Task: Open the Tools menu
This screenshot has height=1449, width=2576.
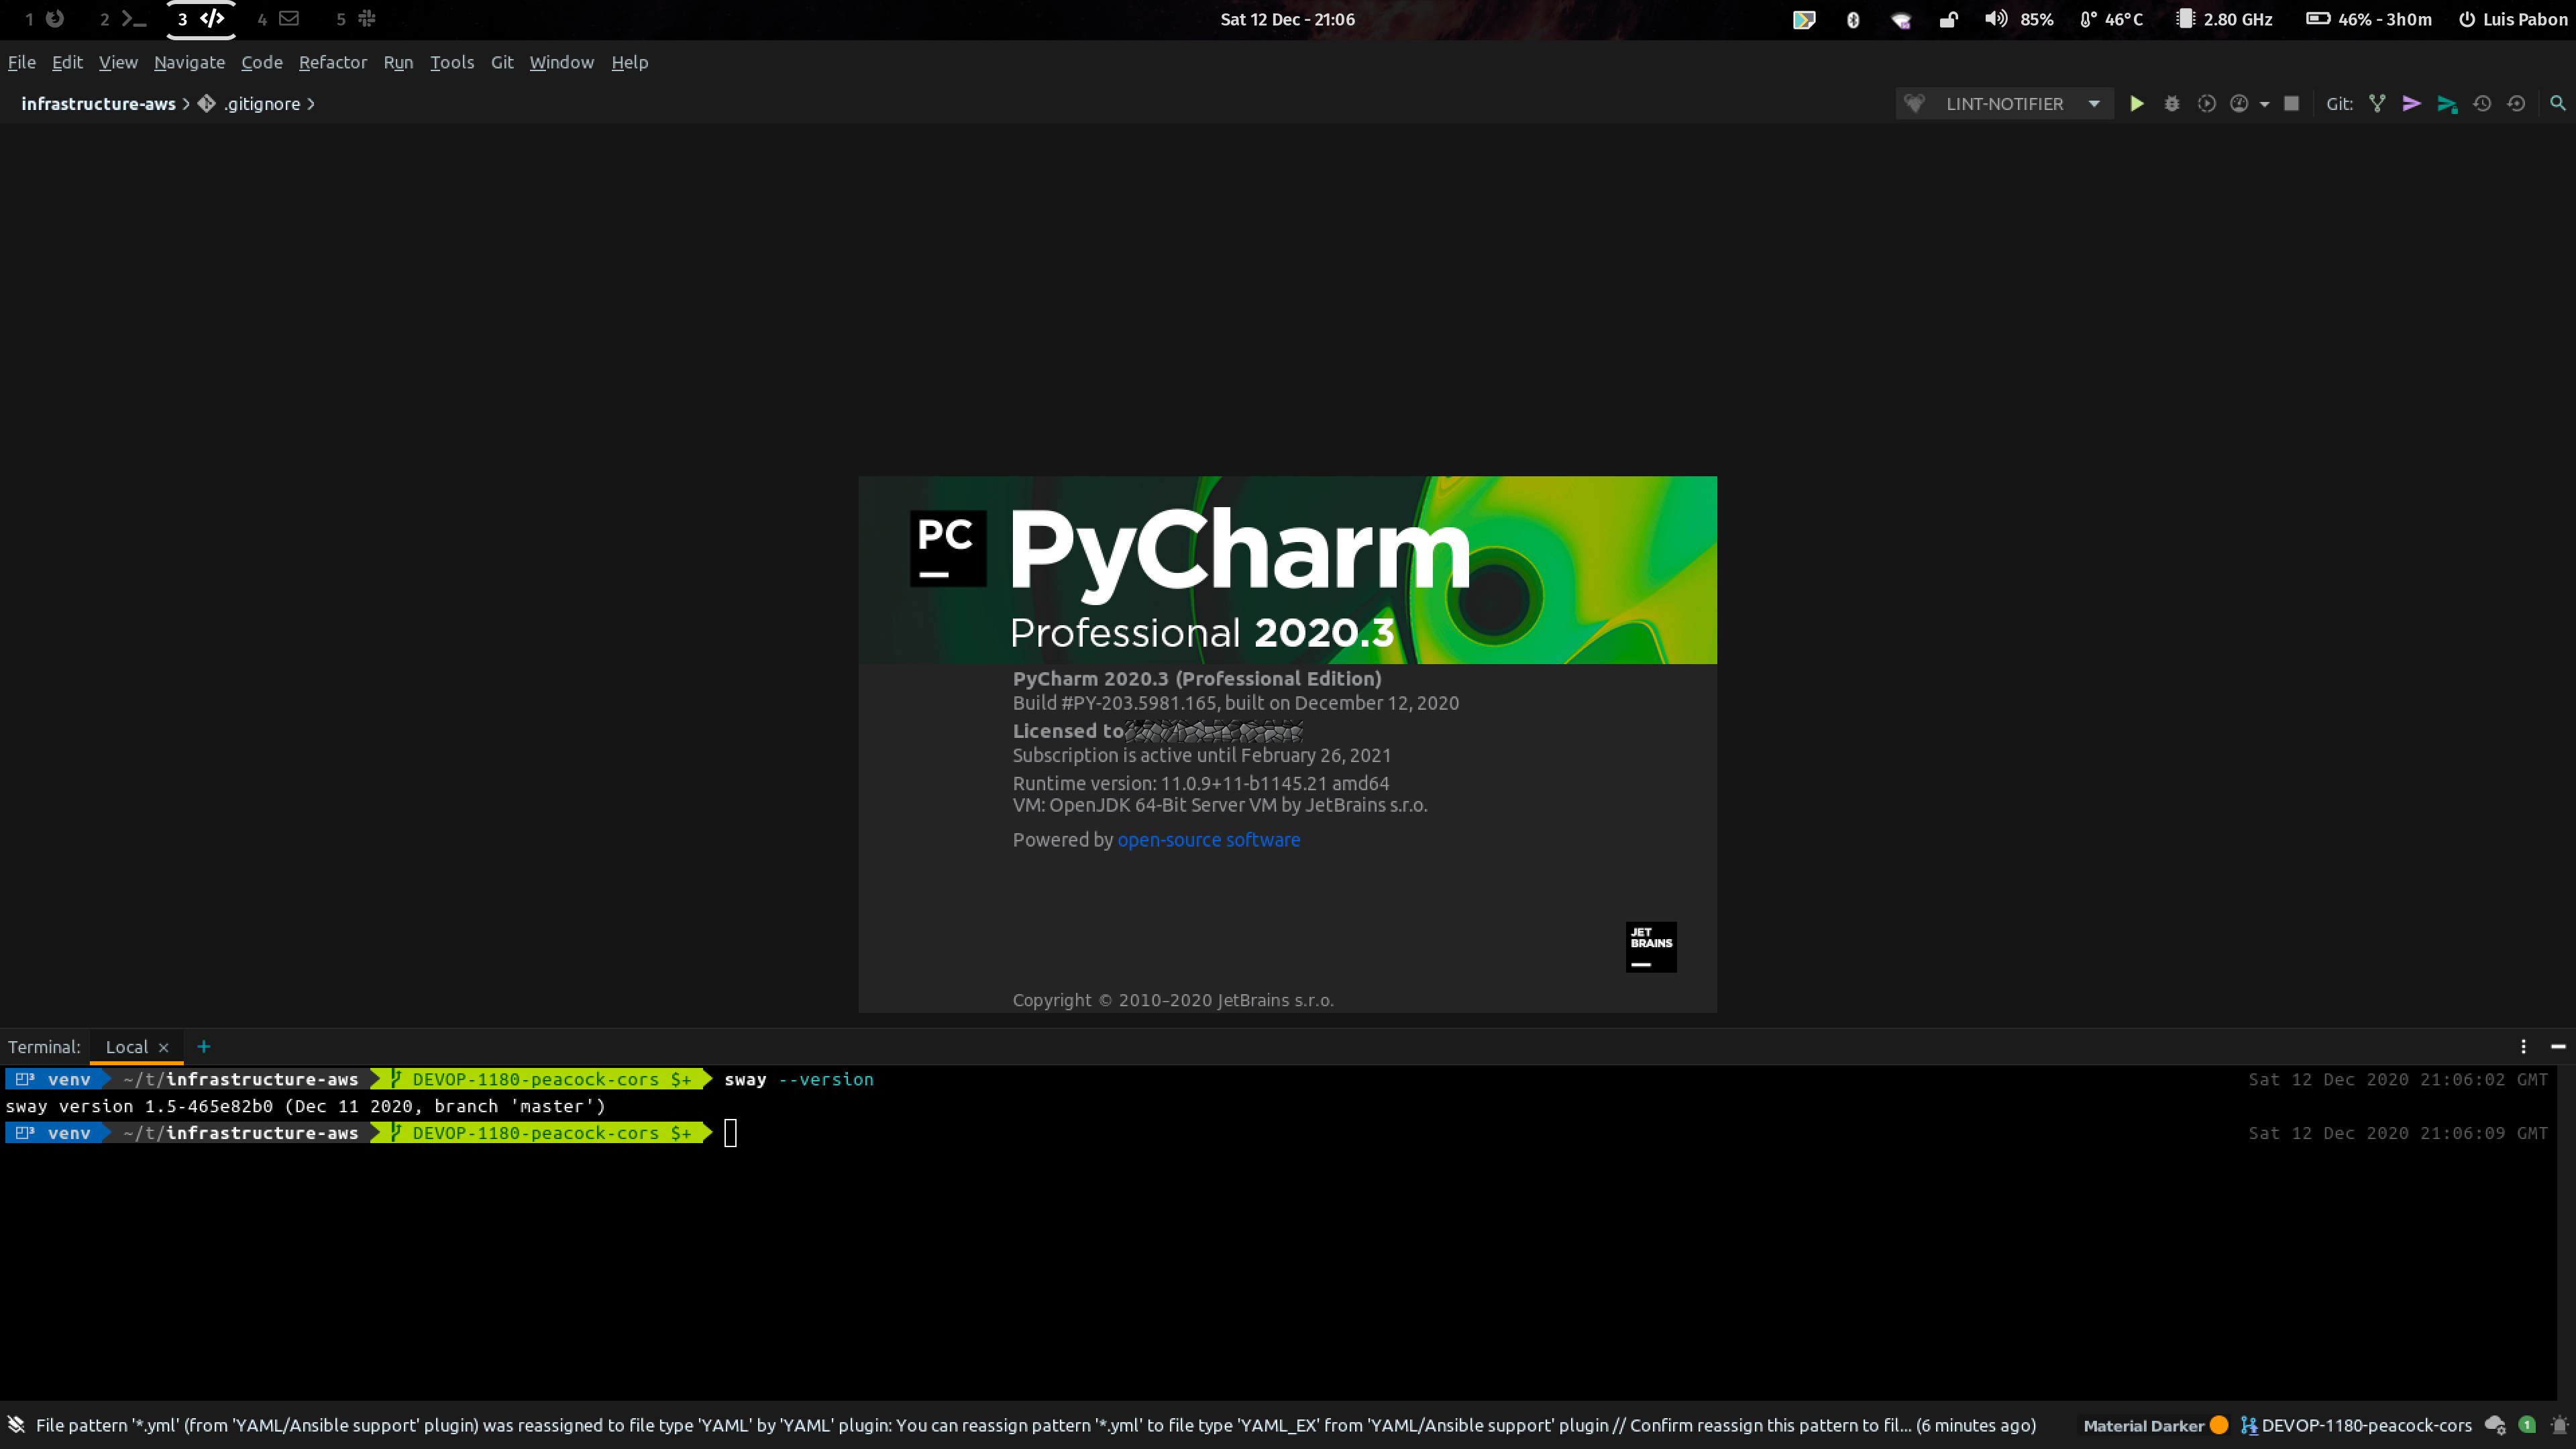Action: pos(452,62)
